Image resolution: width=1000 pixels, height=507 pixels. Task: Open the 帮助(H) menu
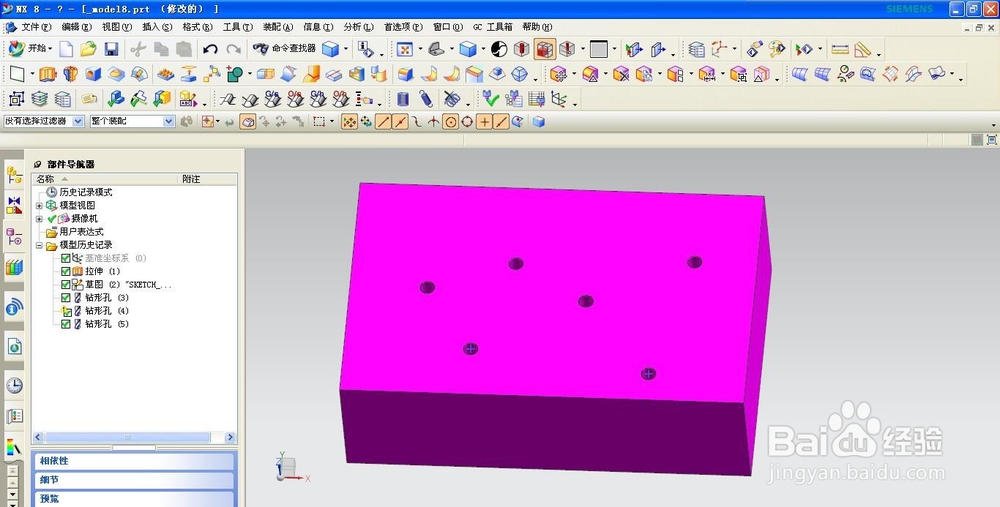(537, 27)
